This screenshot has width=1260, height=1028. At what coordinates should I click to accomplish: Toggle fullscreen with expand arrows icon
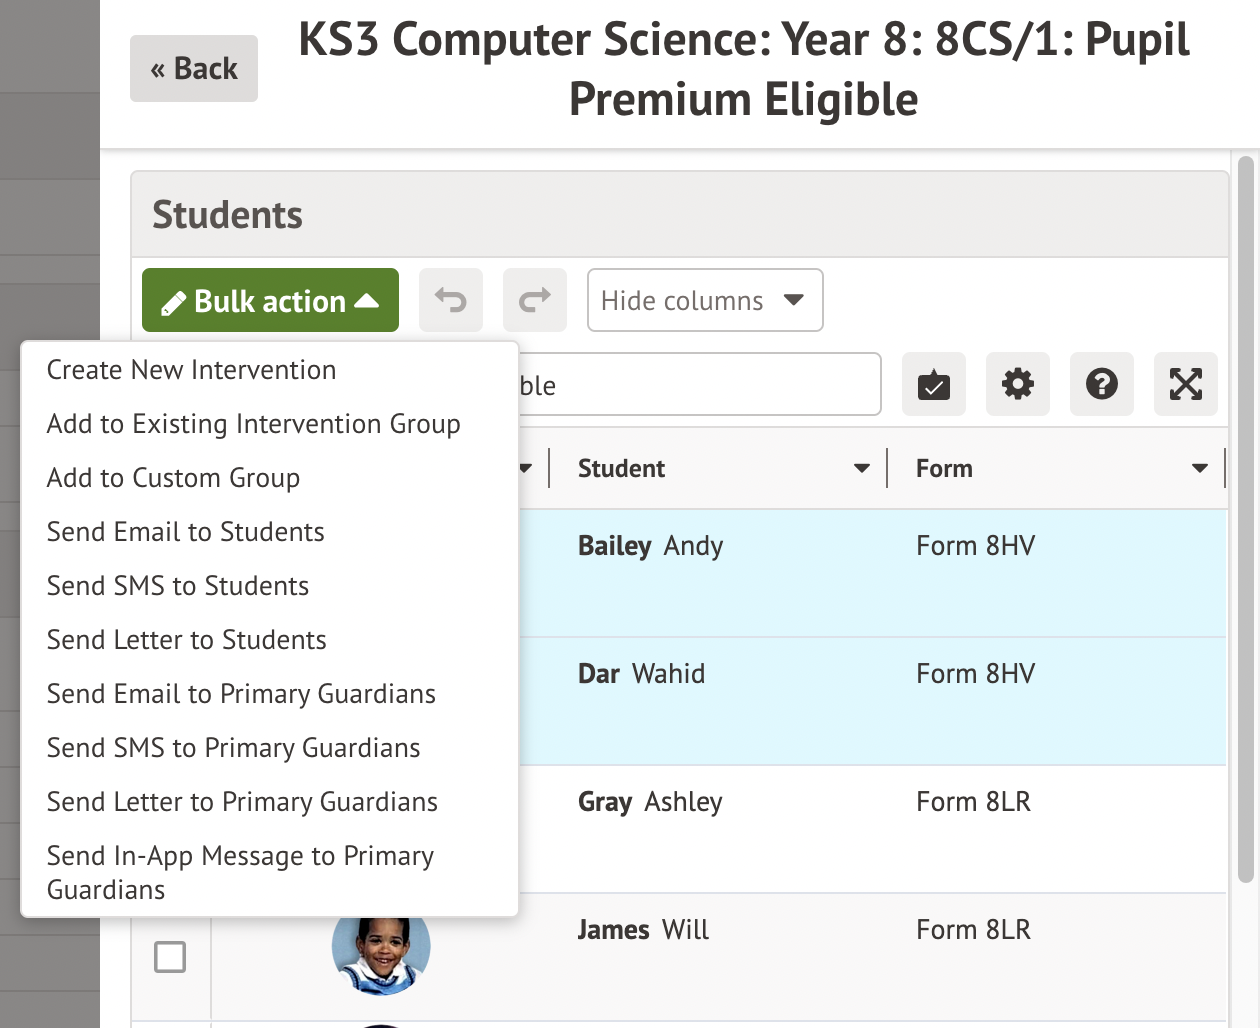(x=1186, y=384)
